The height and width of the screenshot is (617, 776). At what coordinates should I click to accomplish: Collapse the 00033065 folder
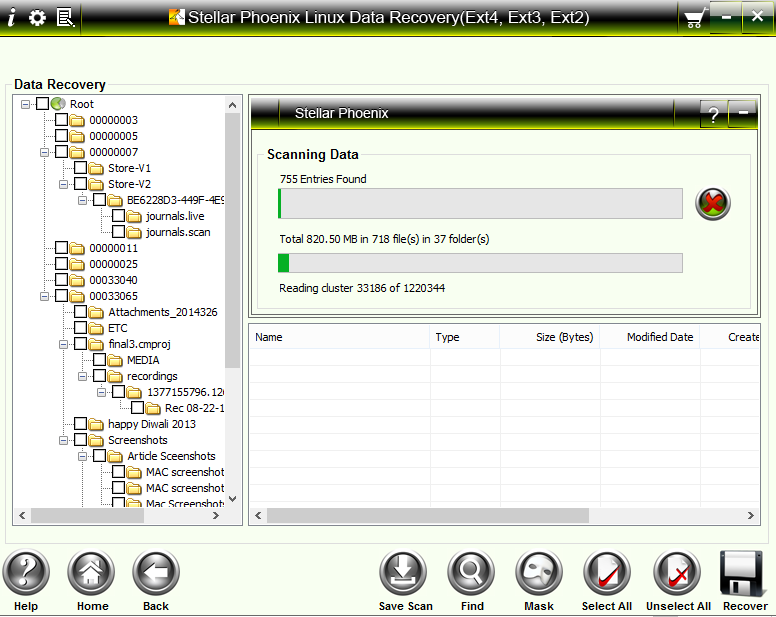click(x=45, y=296)
